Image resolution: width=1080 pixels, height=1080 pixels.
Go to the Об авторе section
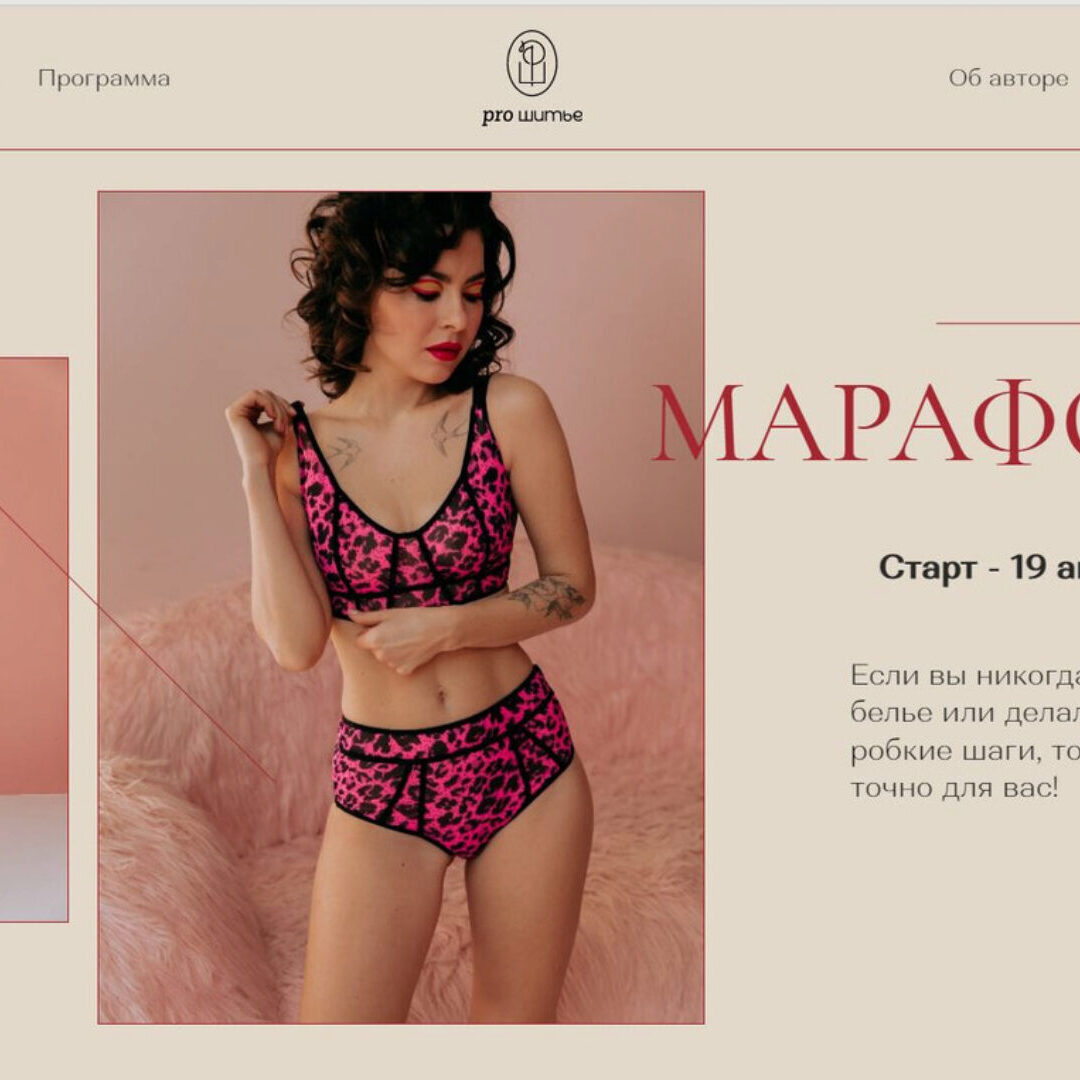(1008, 79)
